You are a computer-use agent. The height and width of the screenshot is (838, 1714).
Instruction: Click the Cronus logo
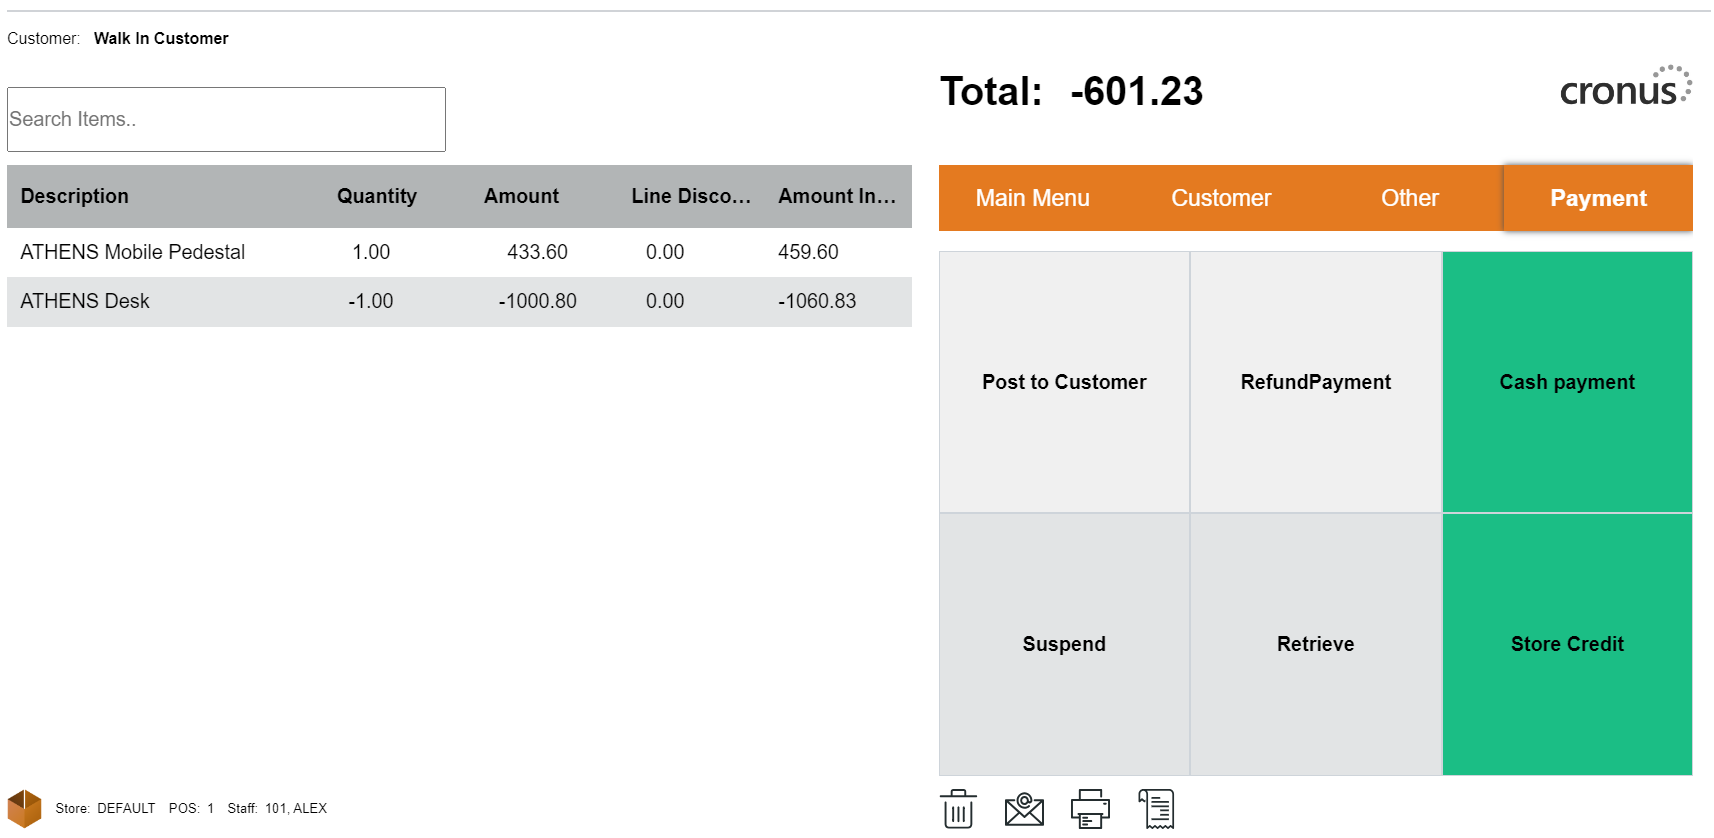coord(1625,88)
